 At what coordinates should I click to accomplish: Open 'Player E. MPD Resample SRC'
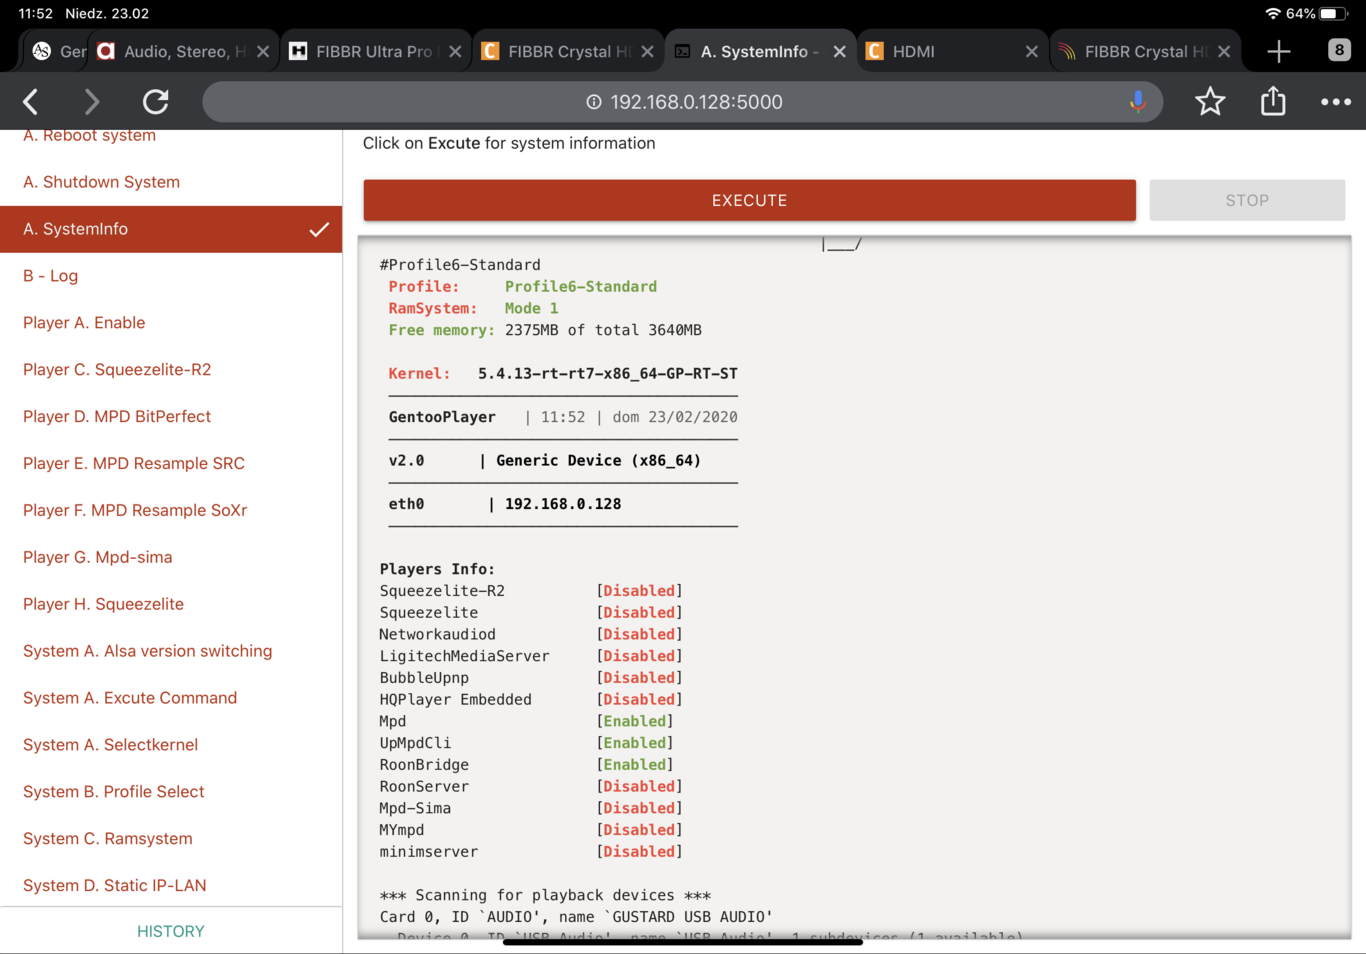[x=171, y=464]
